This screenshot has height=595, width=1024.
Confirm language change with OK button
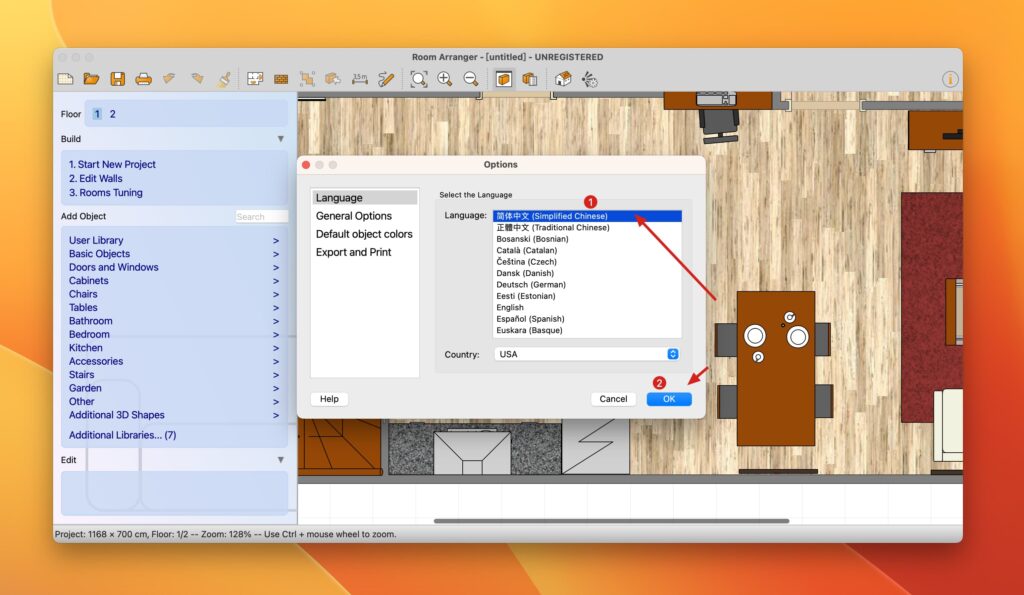pyautogui.click(x=668, y=398)
